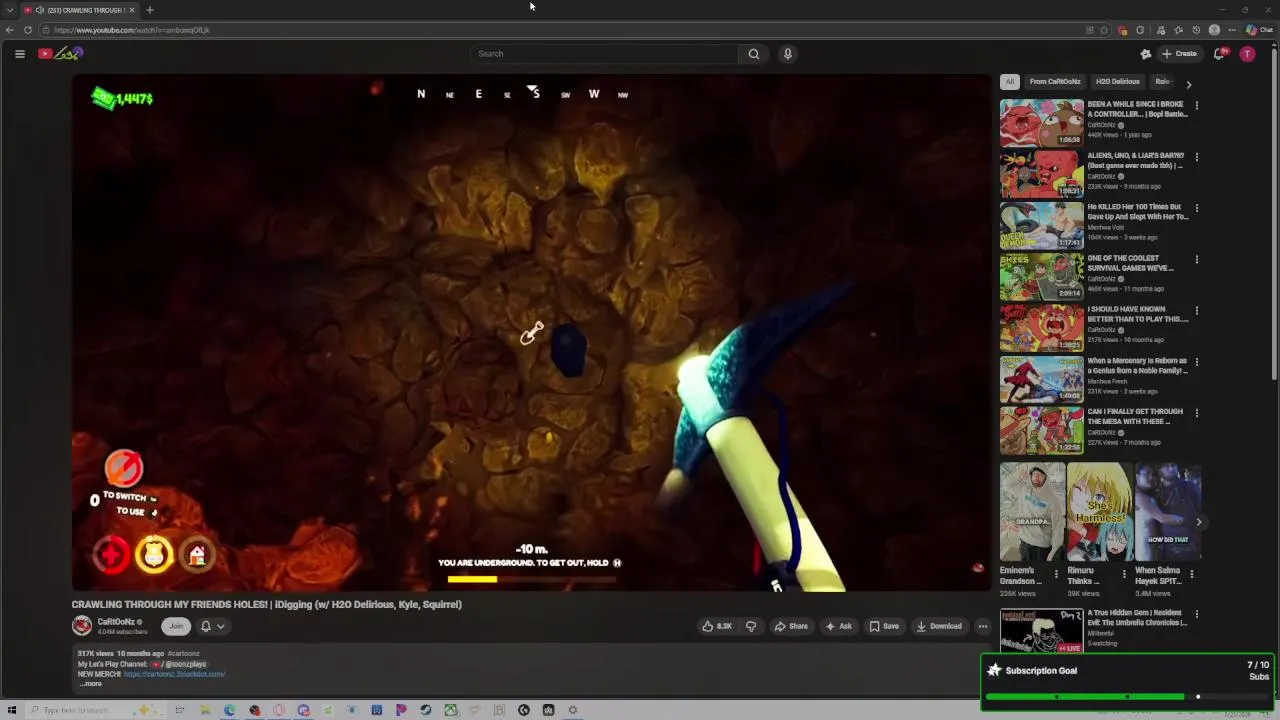Click the Create button
The width and height of the screenshot is (1280, 720).
coord(1179,54)
